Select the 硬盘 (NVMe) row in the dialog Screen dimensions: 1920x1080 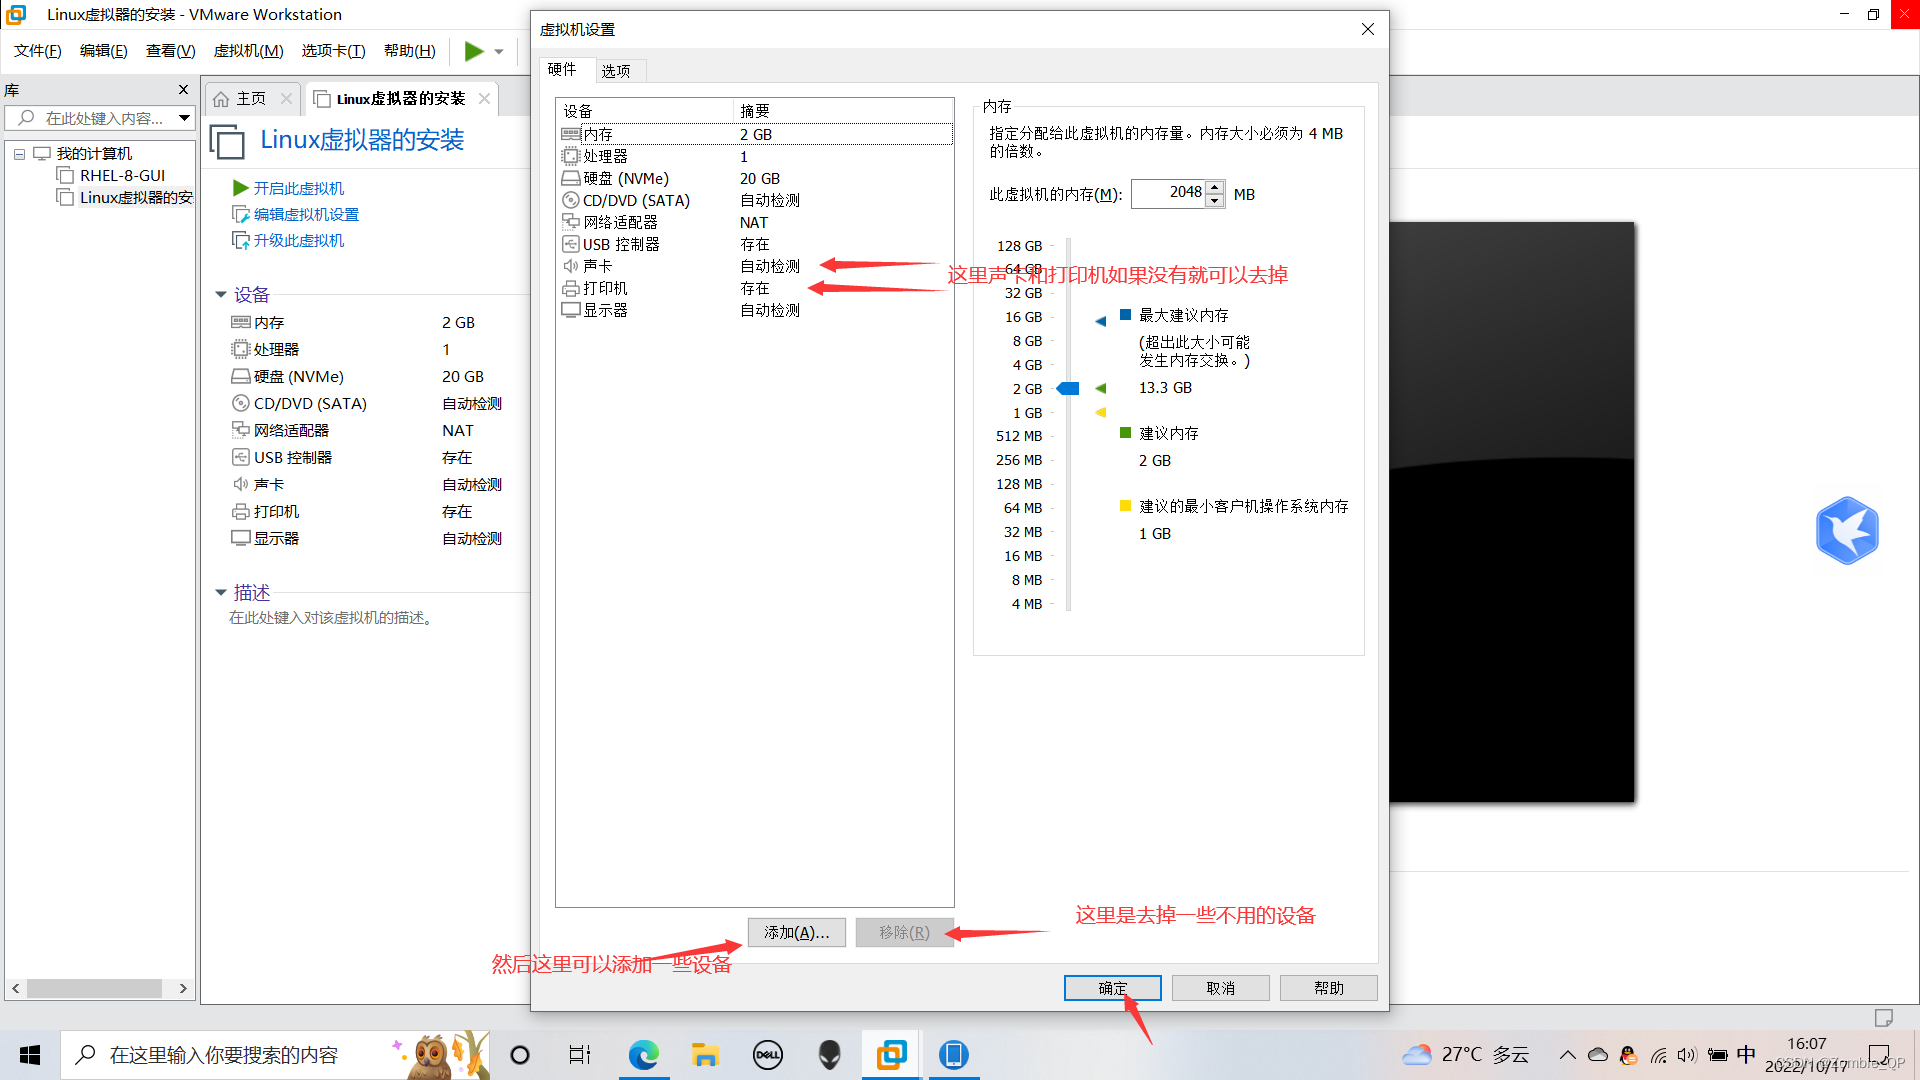pyautogui.click(x=755, y=178)
